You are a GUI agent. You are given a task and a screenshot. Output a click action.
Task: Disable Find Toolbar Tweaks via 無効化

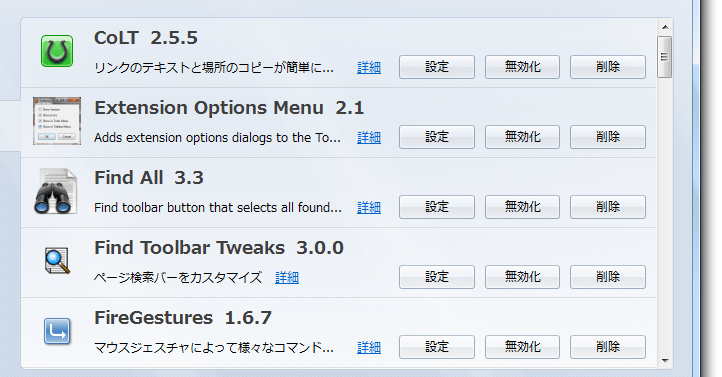click(522, 277)
